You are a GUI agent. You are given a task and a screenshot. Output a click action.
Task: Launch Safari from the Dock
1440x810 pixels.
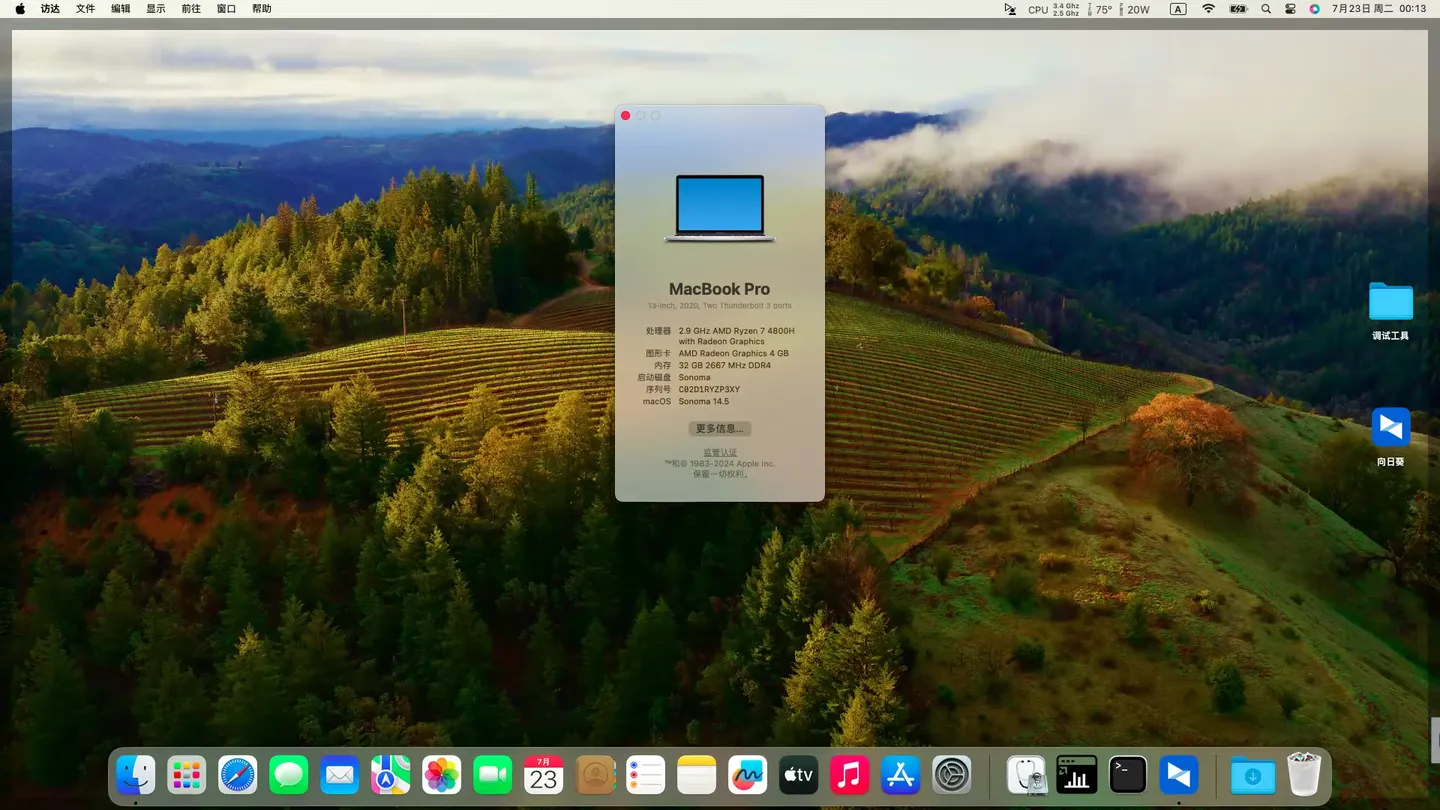238,775
